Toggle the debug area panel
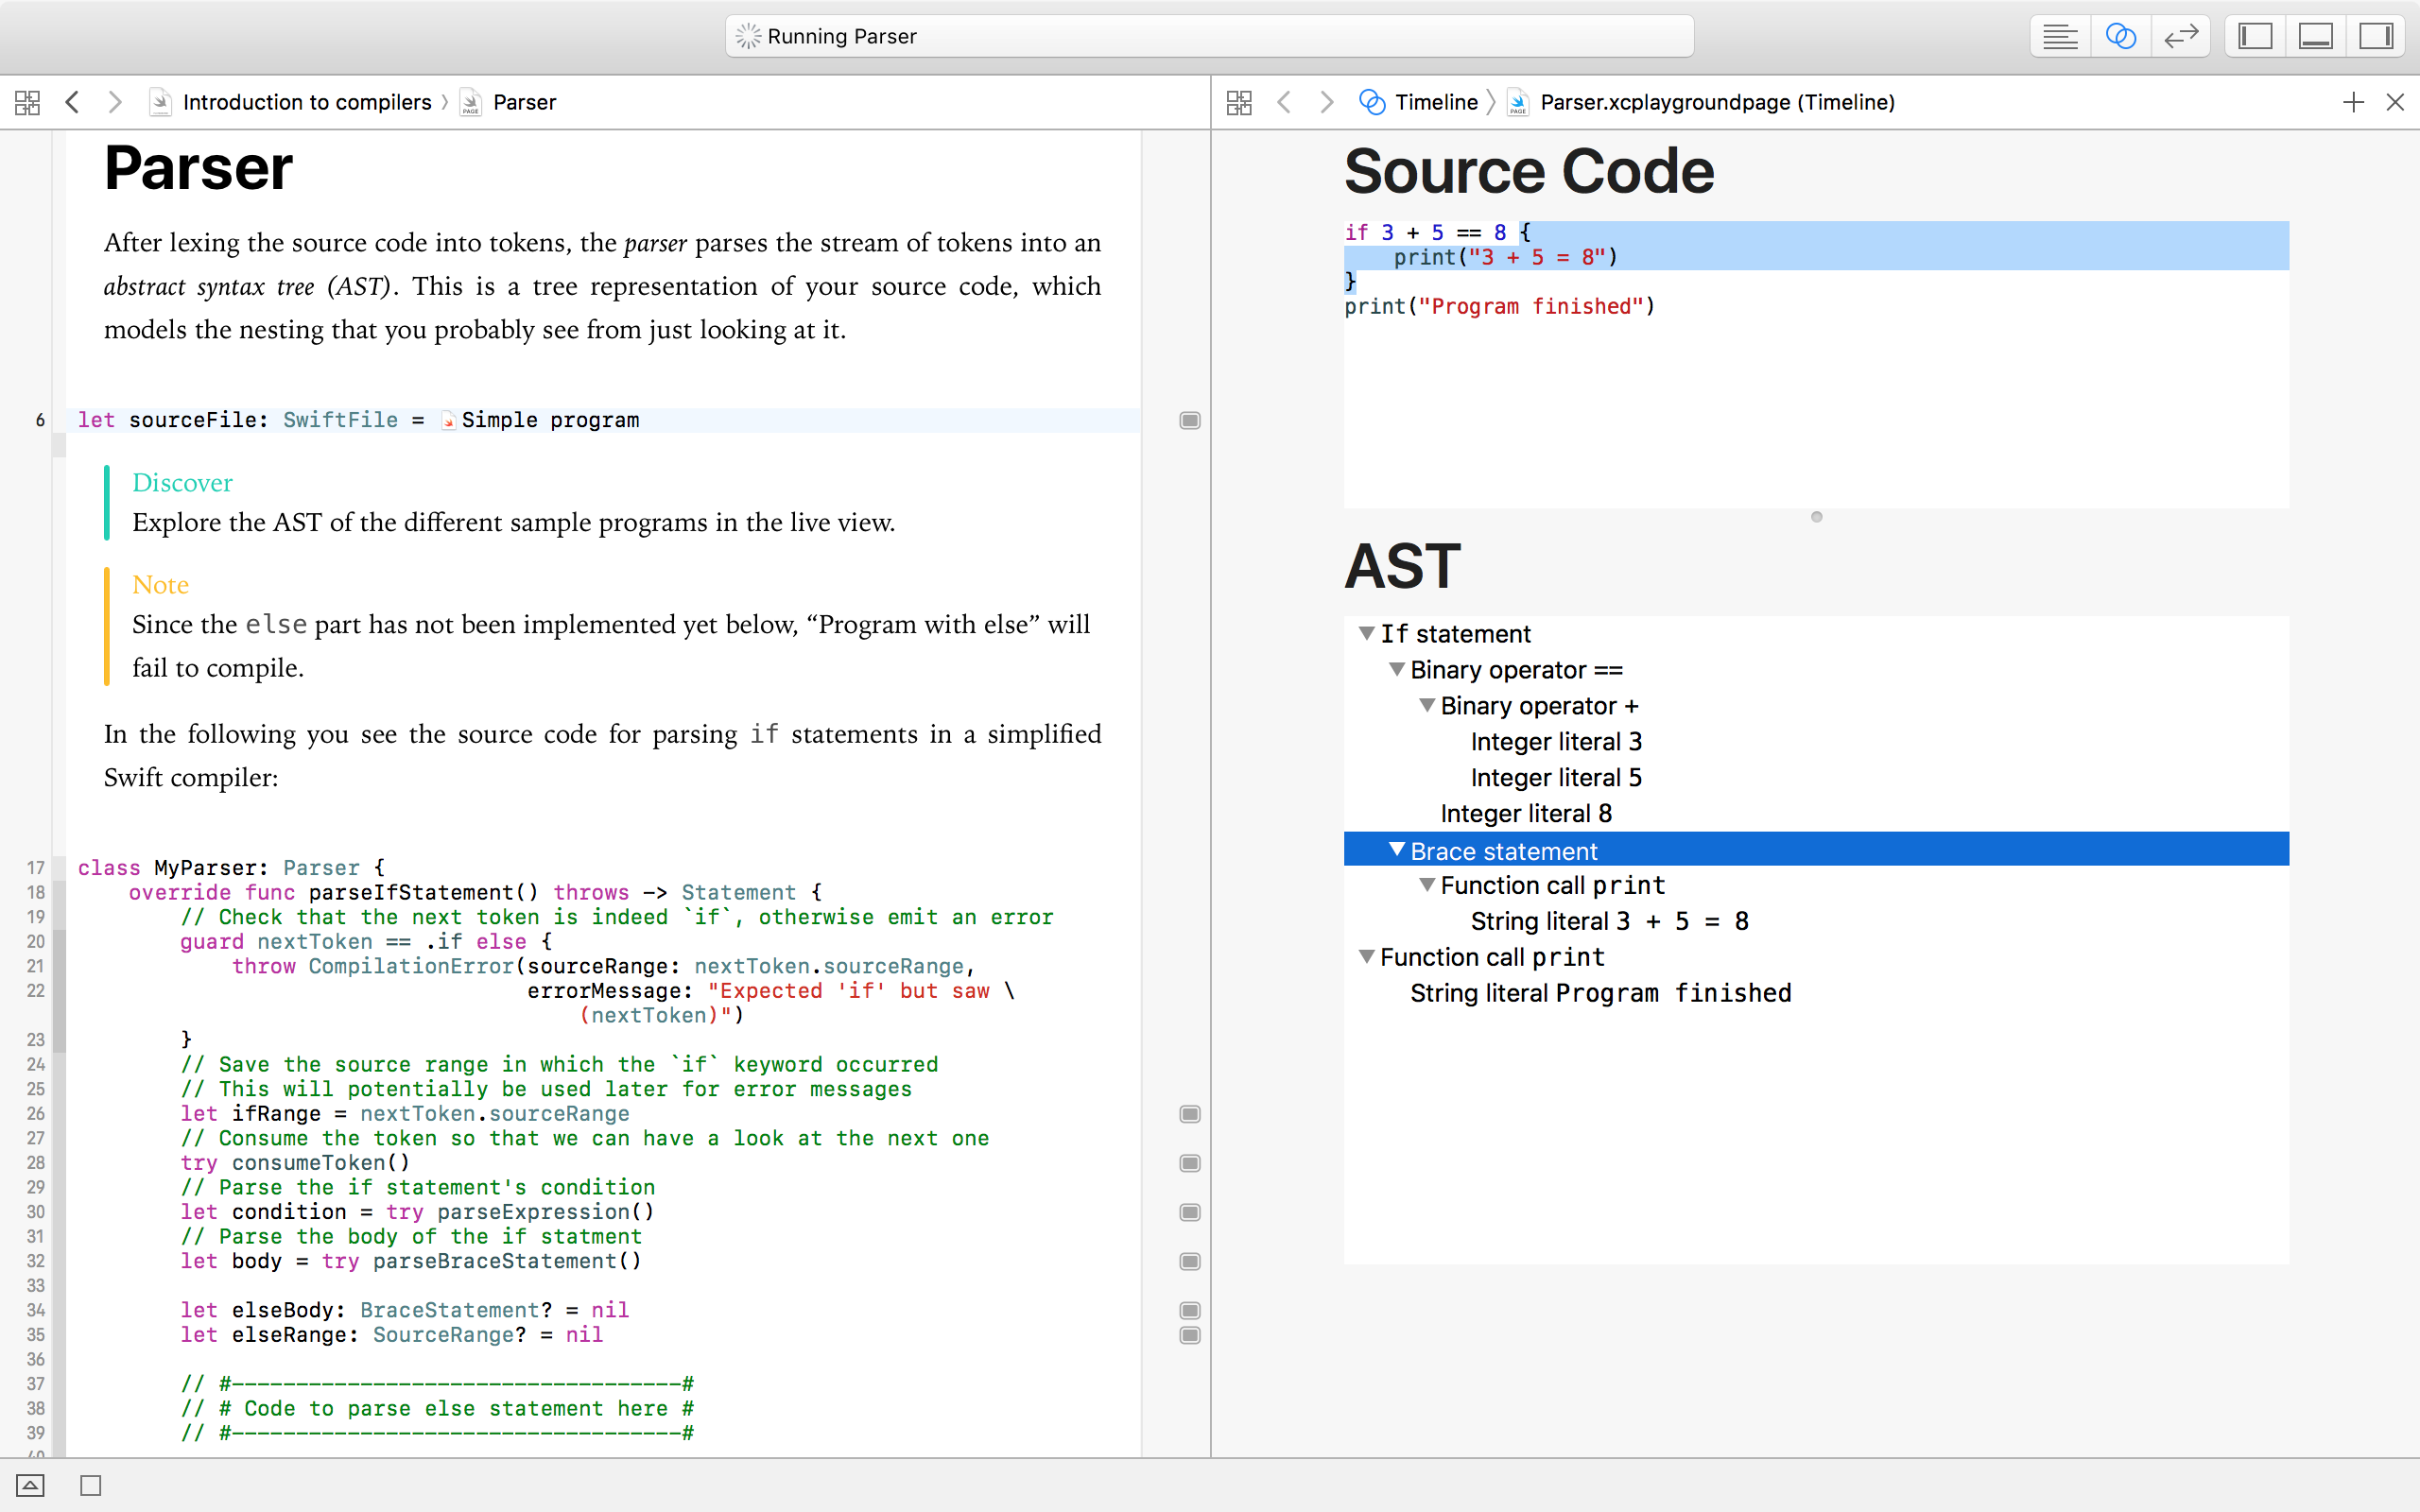 click(2315, 37)
